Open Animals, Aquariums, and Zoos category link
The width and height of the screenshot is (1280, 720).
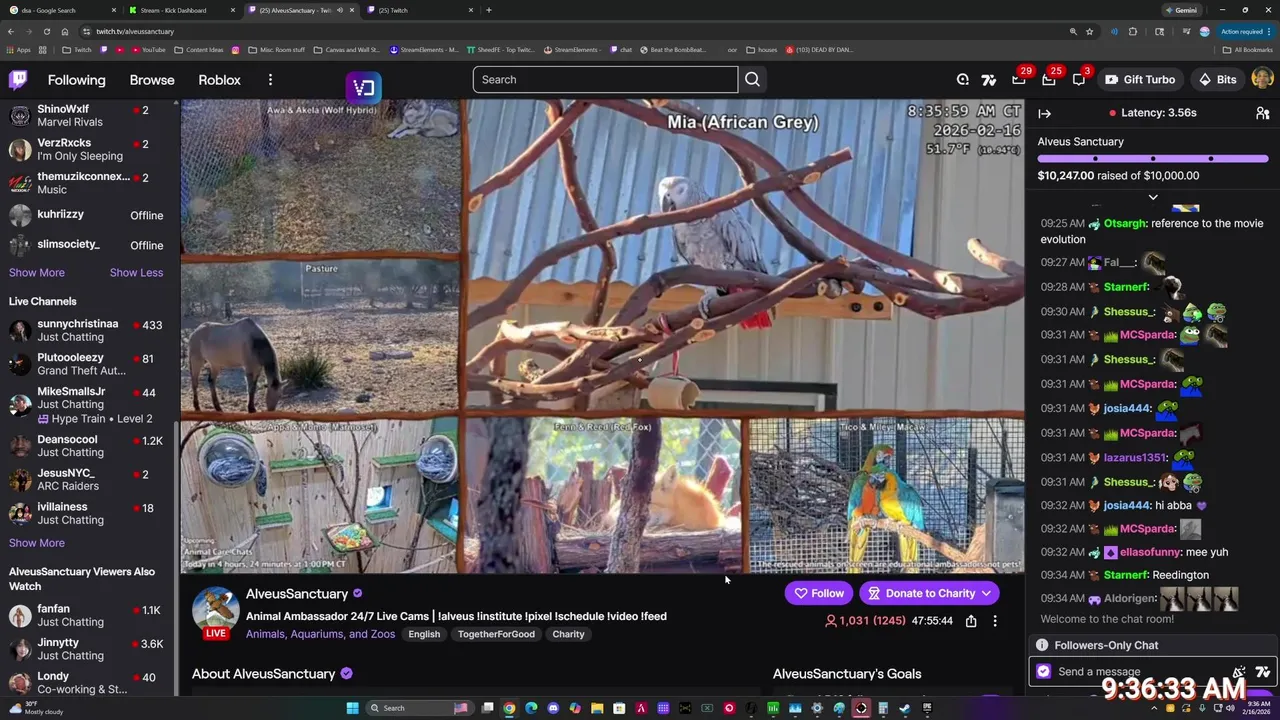[320, 634]
